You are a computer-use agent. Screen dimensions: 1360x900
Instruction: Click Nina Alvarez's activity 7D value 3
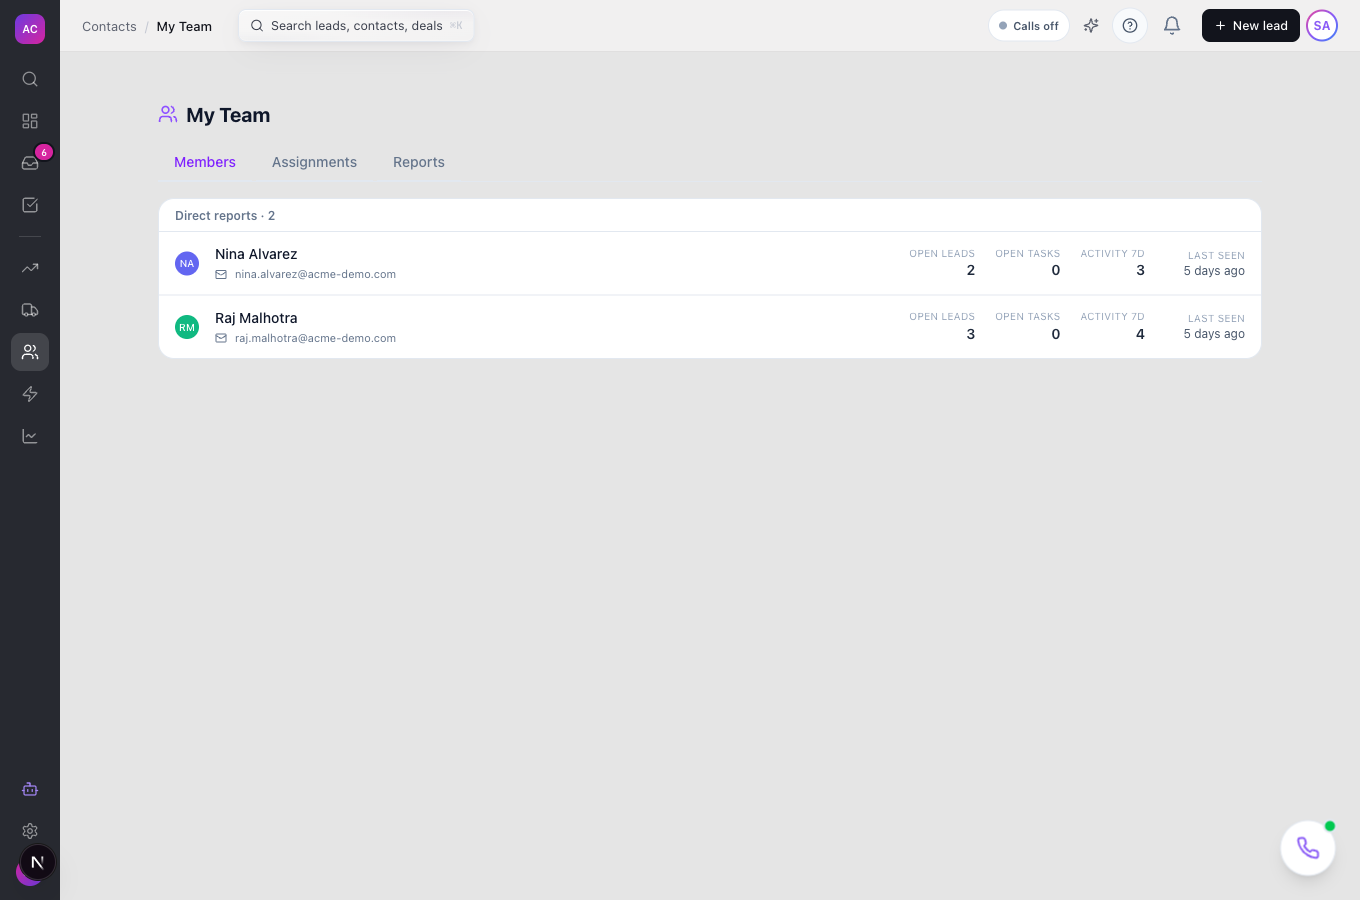coord(1140,270)
